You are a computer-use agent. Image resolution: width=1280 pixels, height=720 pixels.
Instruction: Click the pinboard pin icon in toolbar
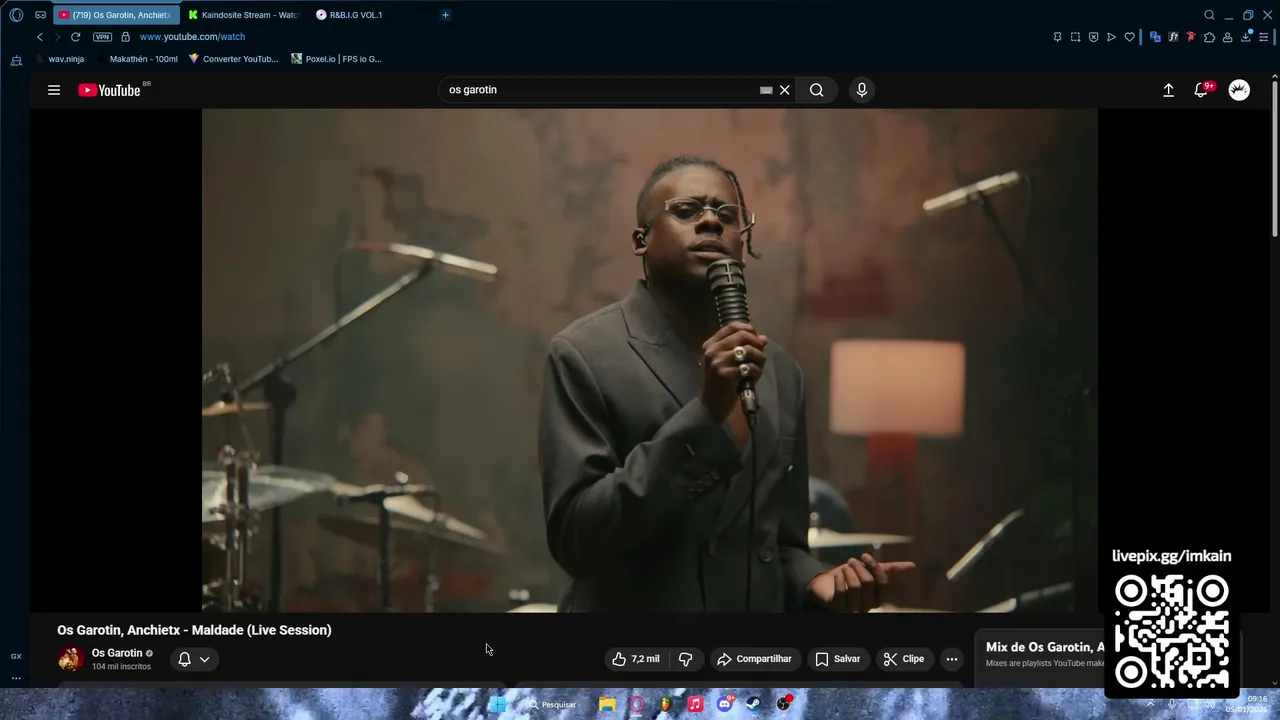(x=1057, y=37)
